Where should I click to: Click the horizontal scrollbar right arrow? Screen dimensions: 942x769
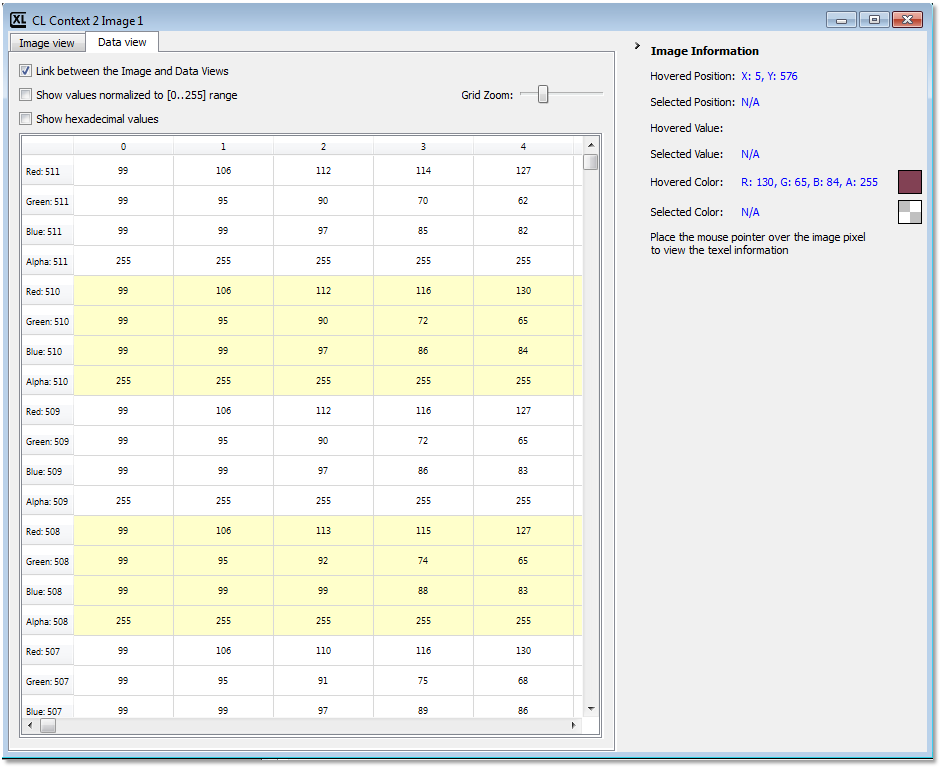tap(573, 726)
